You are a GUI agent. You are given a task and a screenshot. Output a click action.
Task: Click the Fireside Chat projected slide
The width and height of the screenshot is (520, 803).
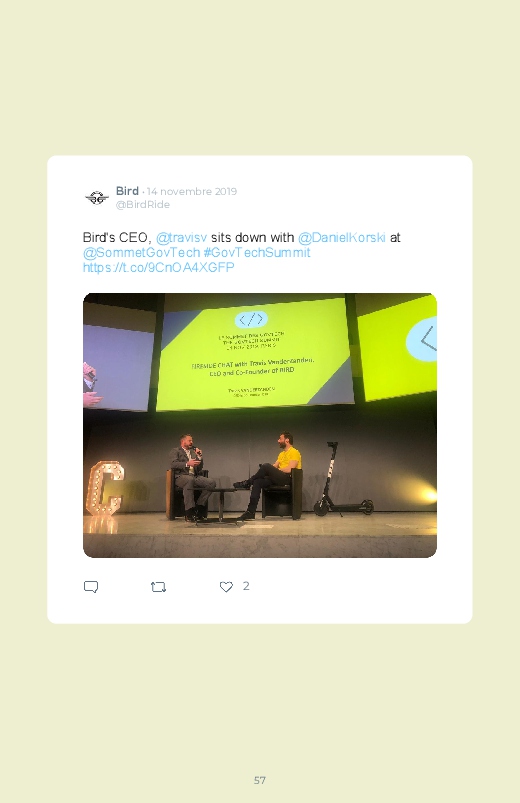pyautogui.click(x=255, y=354)
